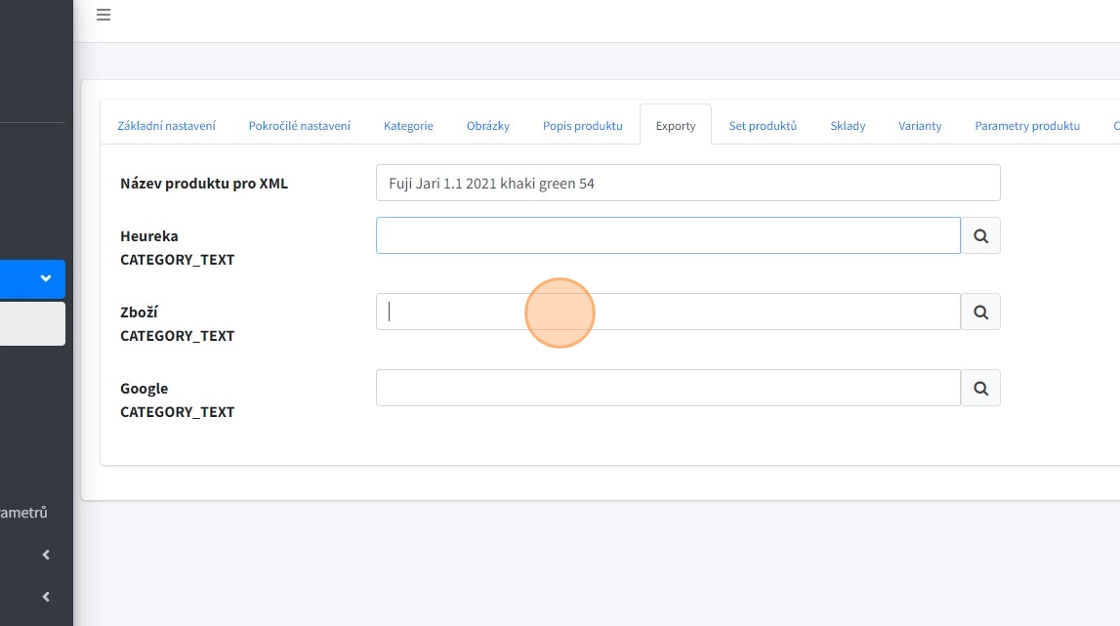Select the Popis produktu tab
Viewport: 1120px width, 626px height.
pyautogui.click(x=582, y=126)
